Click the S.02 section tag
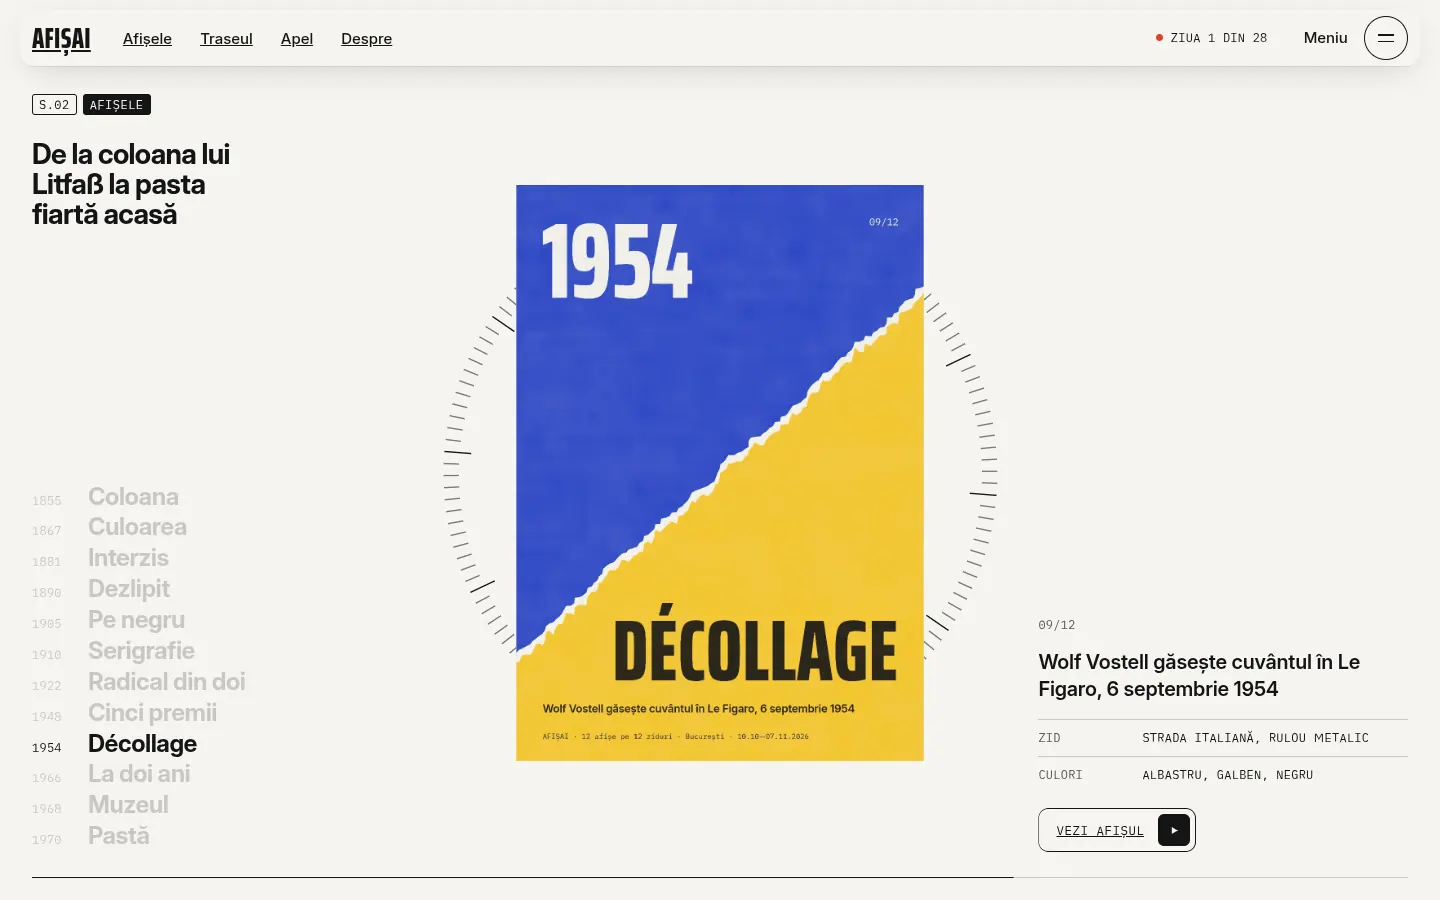 [x=54, y=105]
